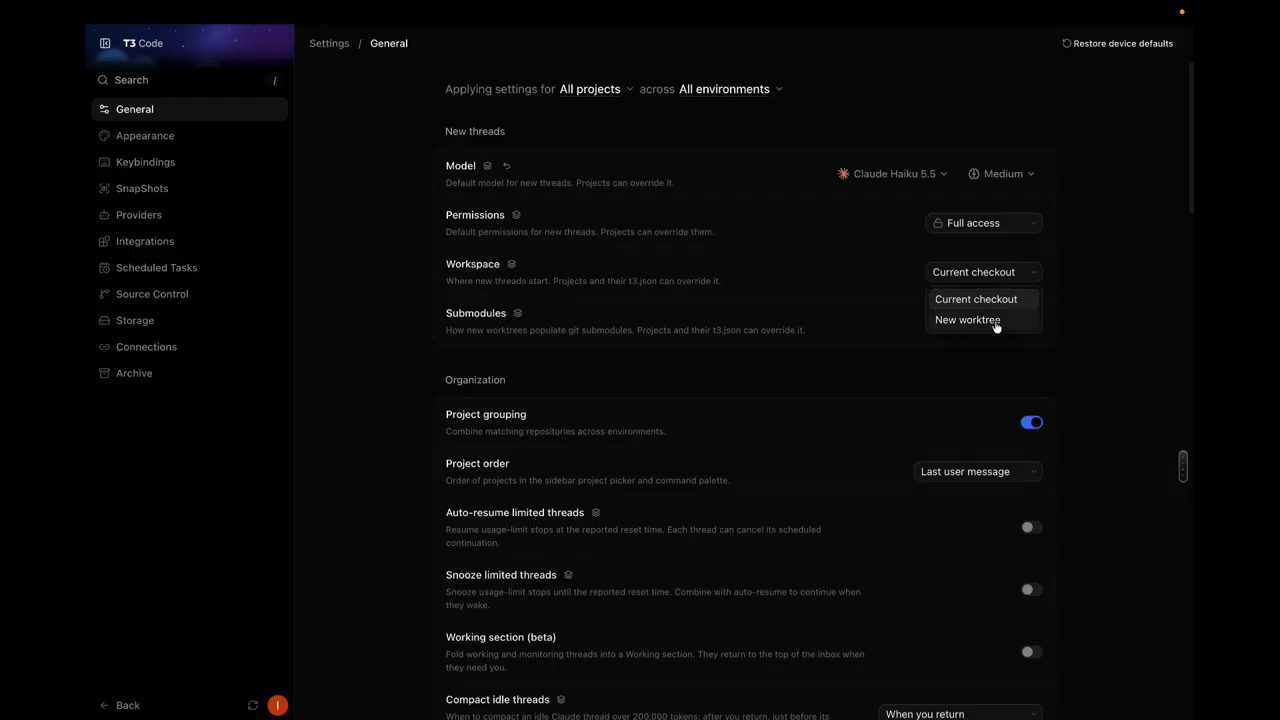Select Current checkout in the Workspace menu
The height and width of the screenshot is (720, 1280).
pos(984,299)
